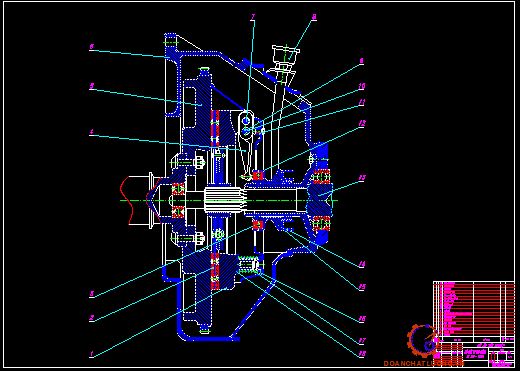
Task: Click callout label 13 on right side
Action: pos(362,177)
